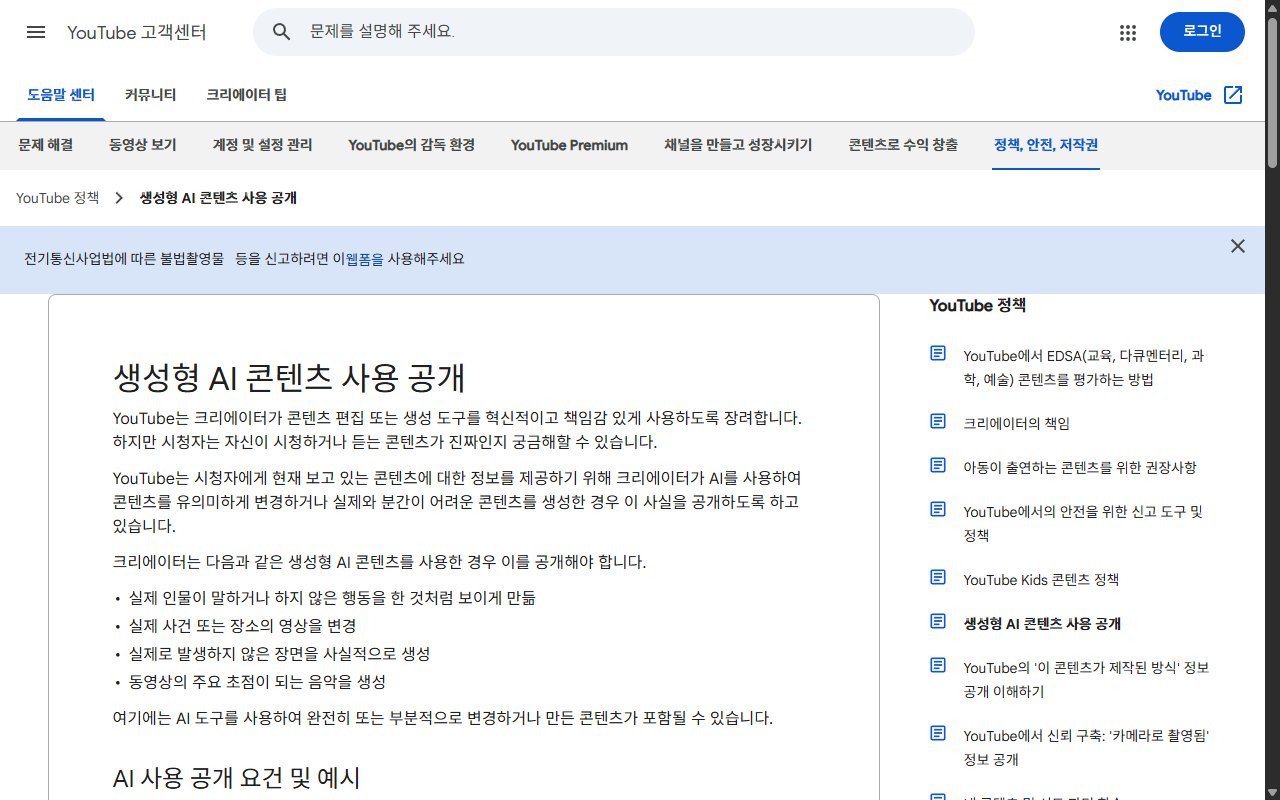Open the 정책, 안전, 저작권 category
Screen dimensions: 1280x800
(x=1046, y=145)
